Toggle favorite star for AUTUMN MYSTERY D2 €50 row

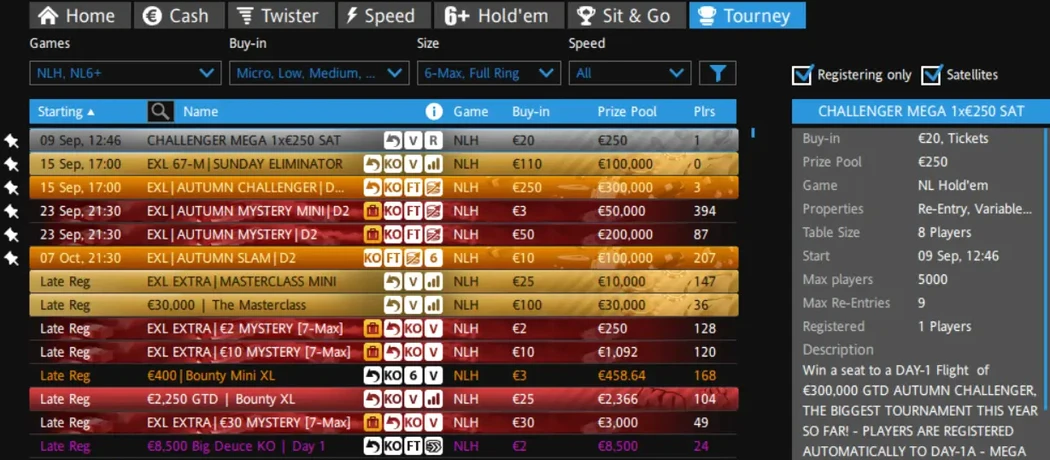[11, 234]
